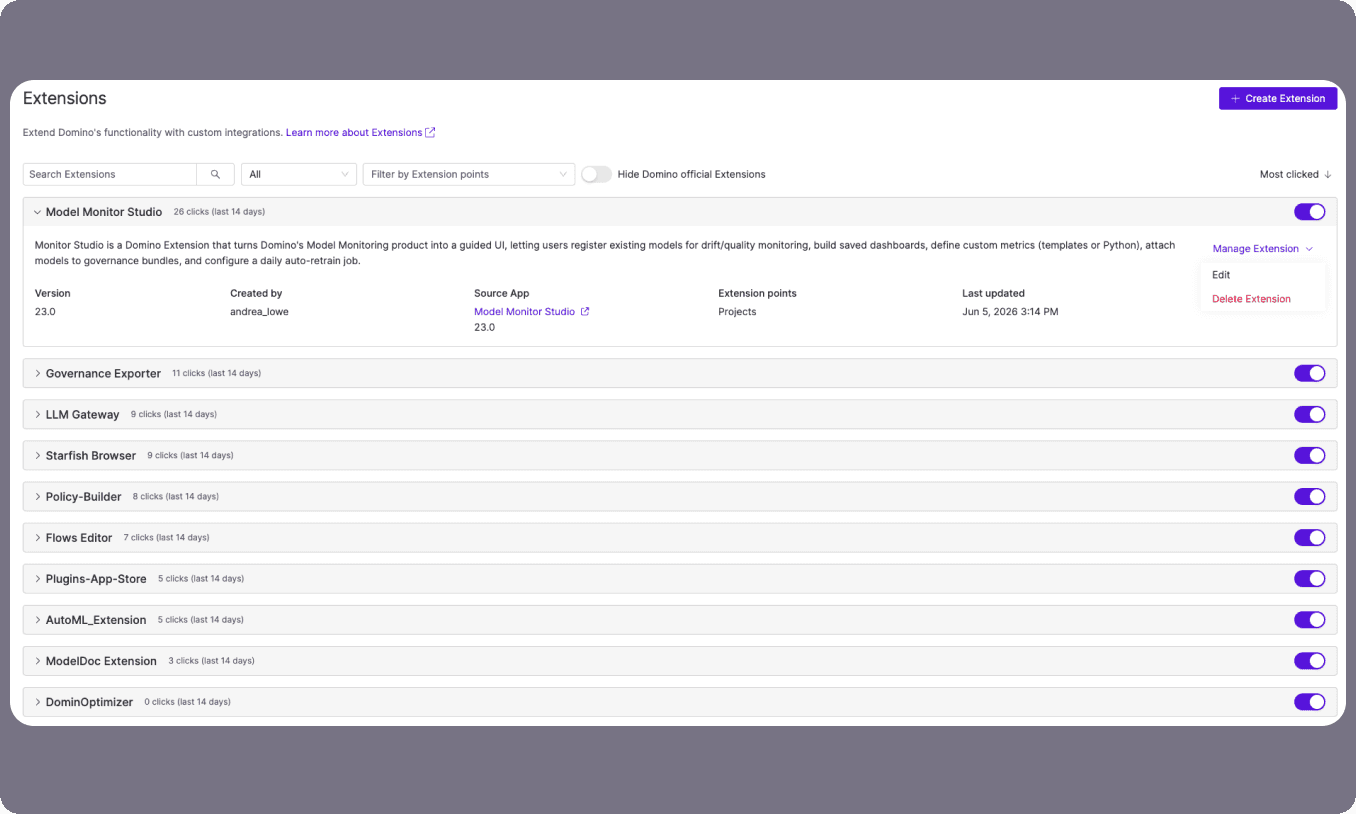Screen dimensions: 1356x814
Task: Disable the Model Monitor Studio extension toggle
Action: coord(1309,212)
